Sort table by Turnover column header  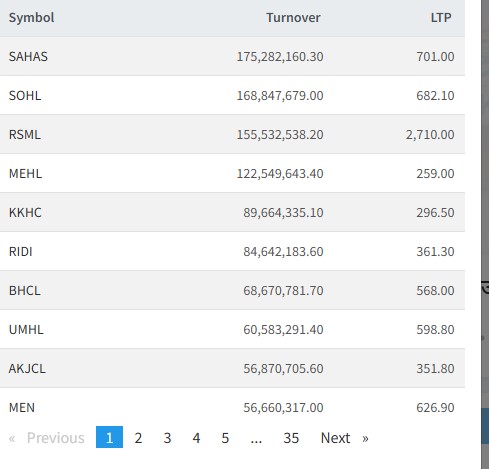click(293, 17)
